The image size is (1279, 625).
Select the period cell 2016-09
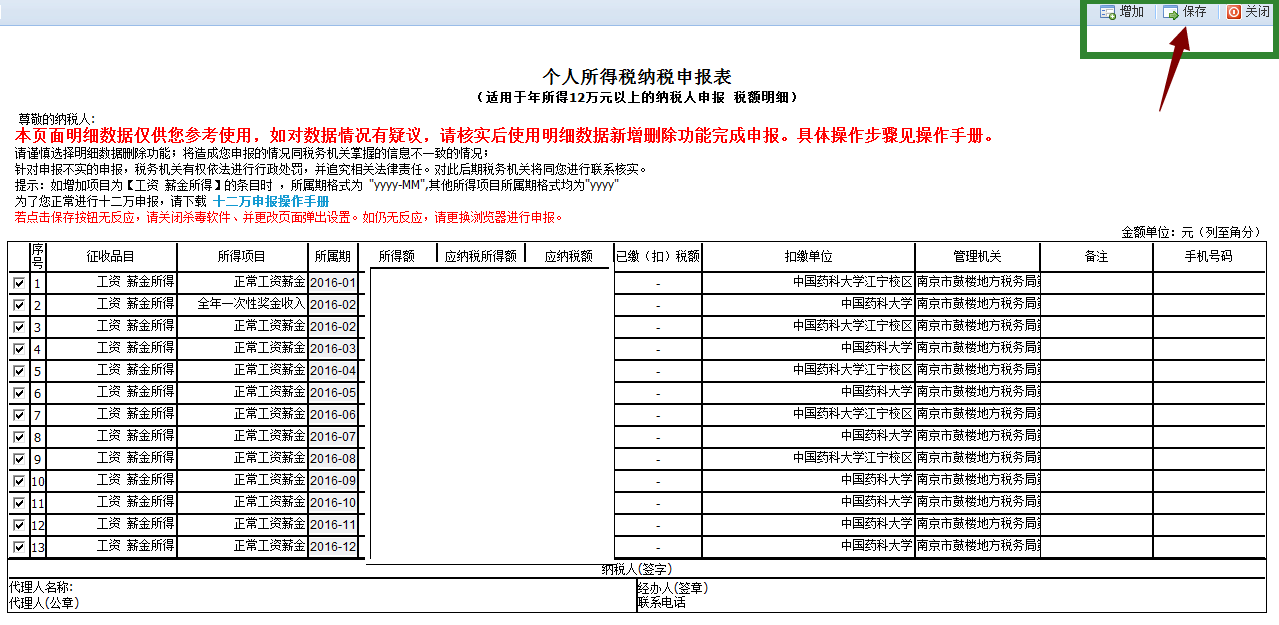pyautogui.click(x=333, y=480)
